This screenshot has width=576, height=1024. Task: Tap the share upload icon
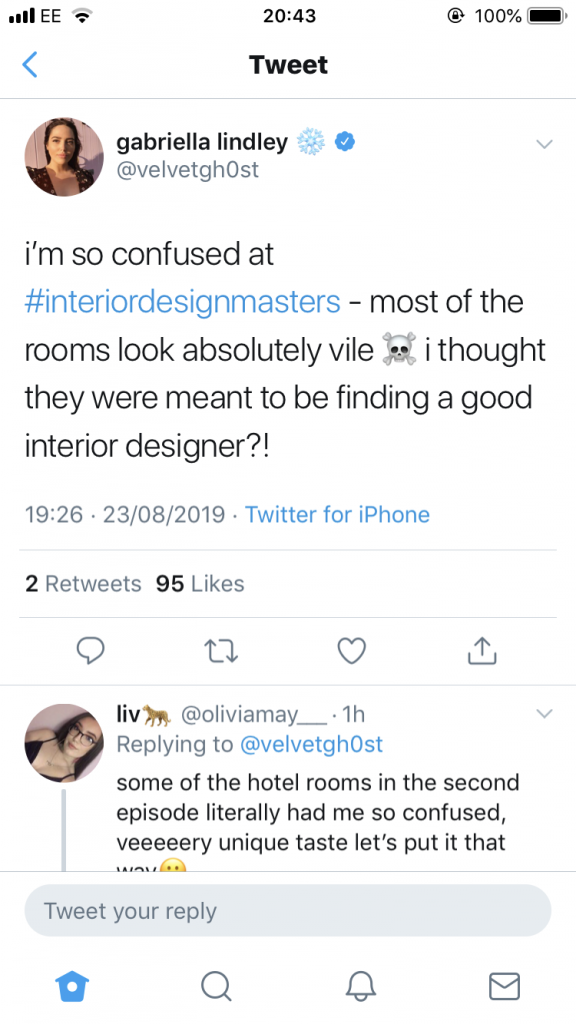coord(483,650)
